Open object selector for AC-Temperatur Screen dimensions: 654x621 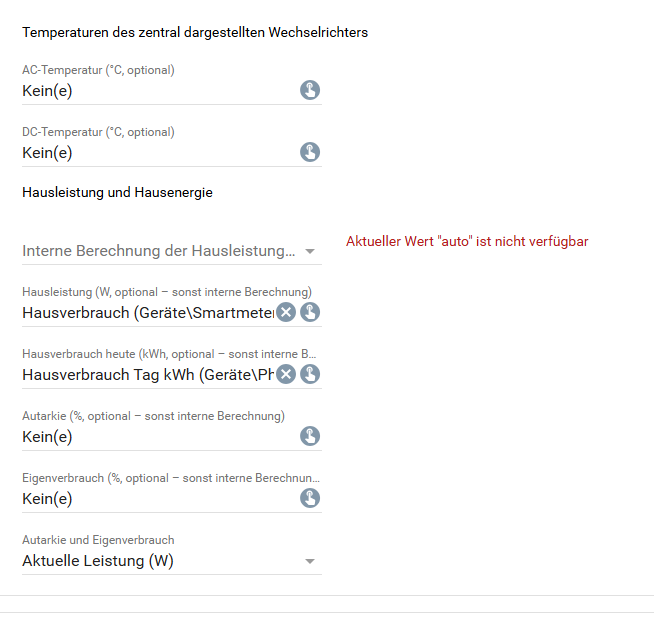pos(310,90)
